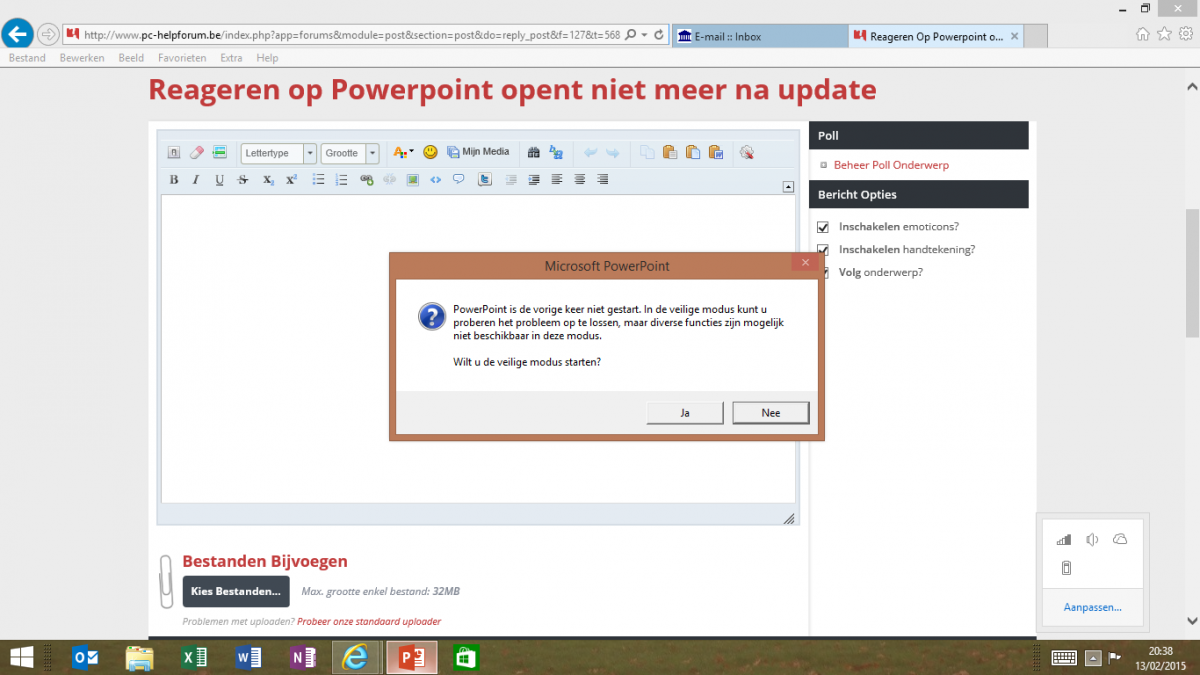This screenshot has height=675, width=1200.
Task: Click the Ja button in PowerPoint dialog
Action: (x=685, y=412)
